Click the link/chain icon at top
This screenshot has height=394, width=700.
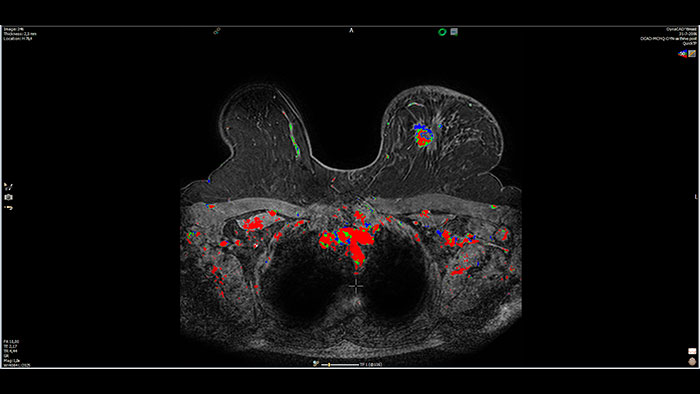[x=217, y=31]
